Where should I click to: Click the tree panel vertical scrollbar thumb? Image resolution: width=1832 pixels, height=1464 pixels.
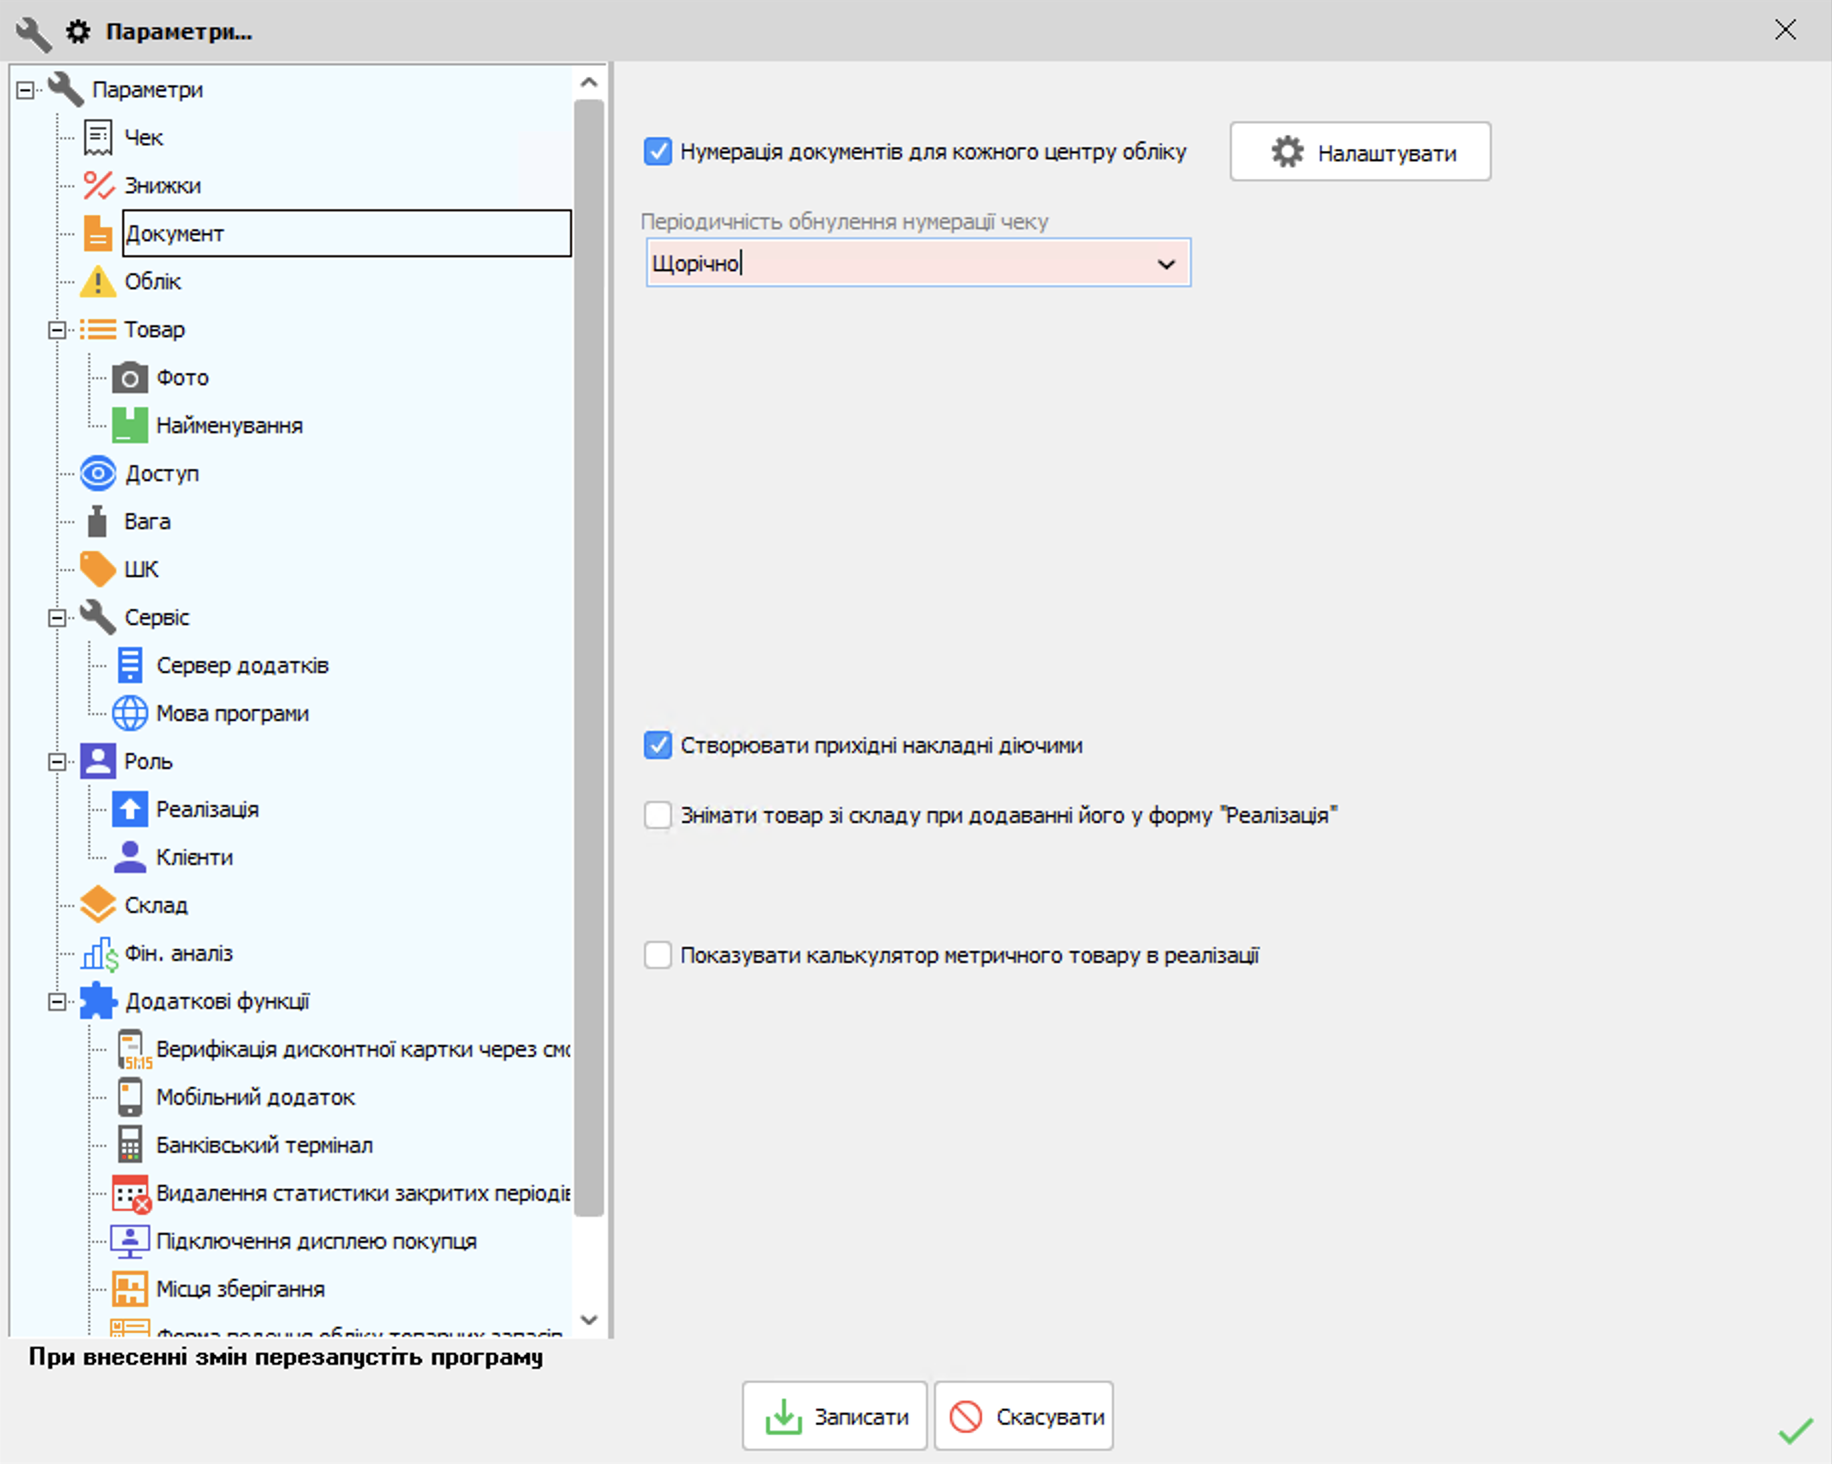590,658
